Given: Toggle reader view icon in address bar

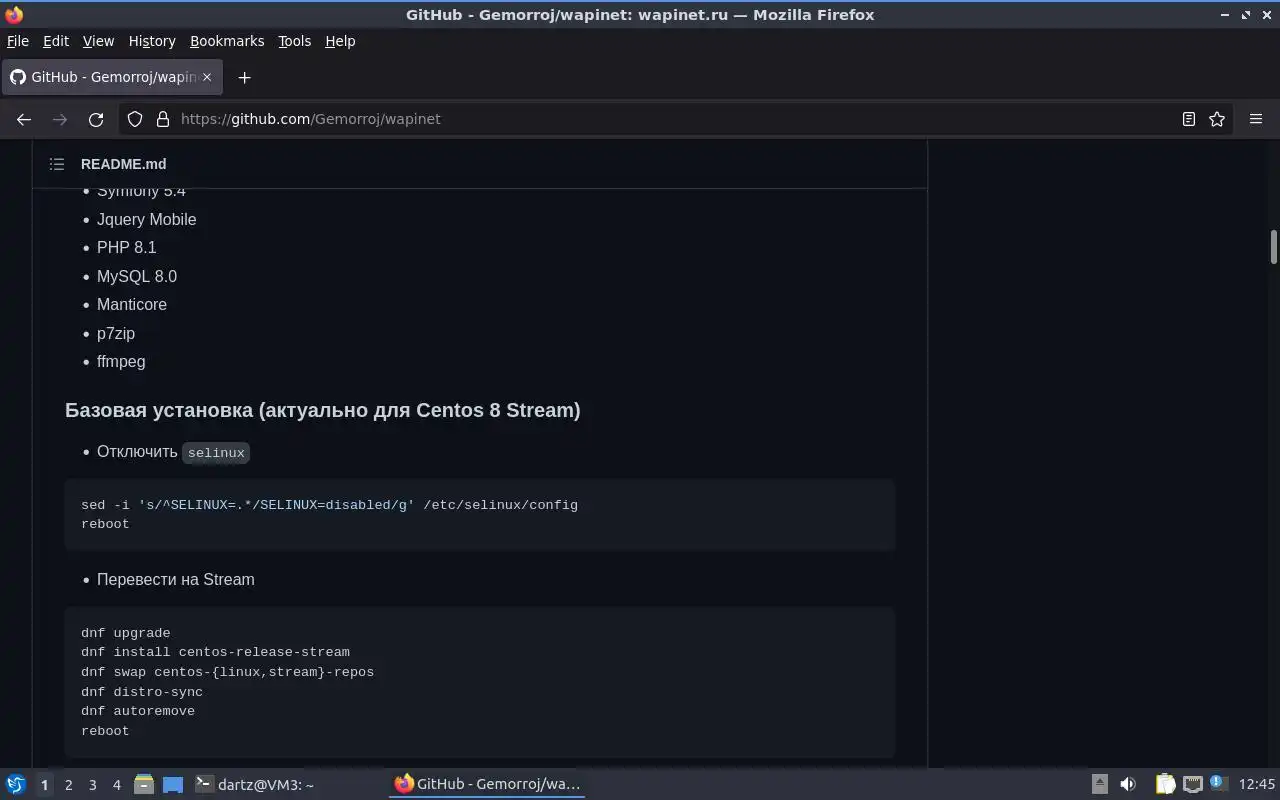Looking at the screenshot, I should pyautogui.click(x=1189, y=119).
